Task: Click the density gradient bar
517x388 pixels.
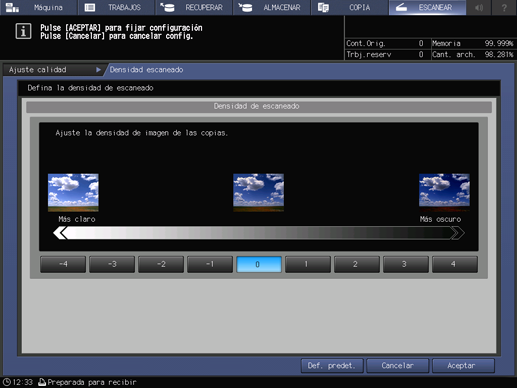Action: [259, 233]
